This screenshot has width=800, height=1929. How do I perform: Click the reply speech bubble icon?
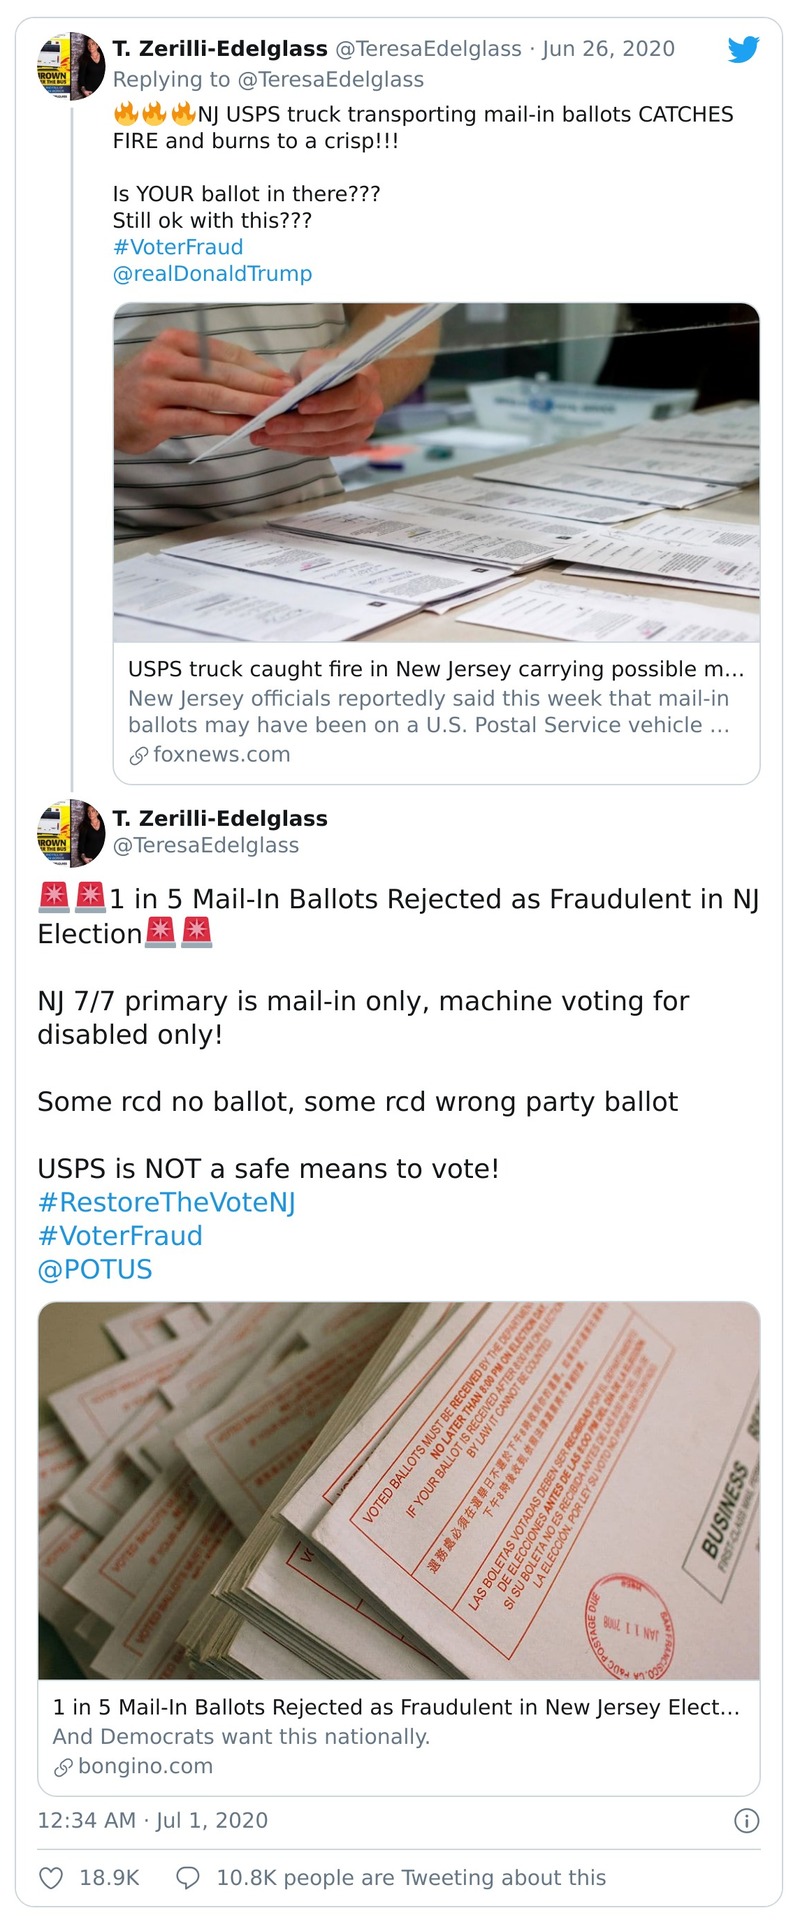pyautogui.click(x=188, y=1877)
